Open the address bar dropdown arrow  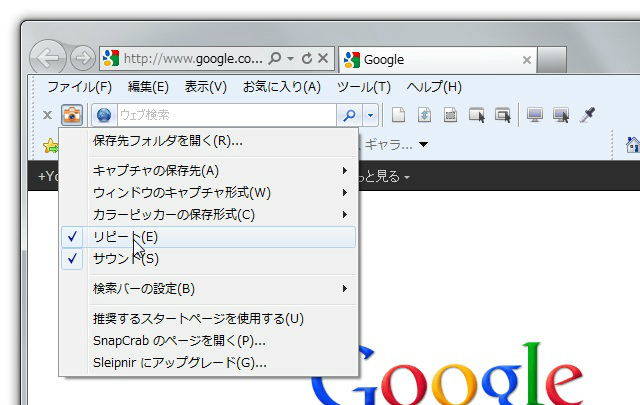tap(290, 59)
